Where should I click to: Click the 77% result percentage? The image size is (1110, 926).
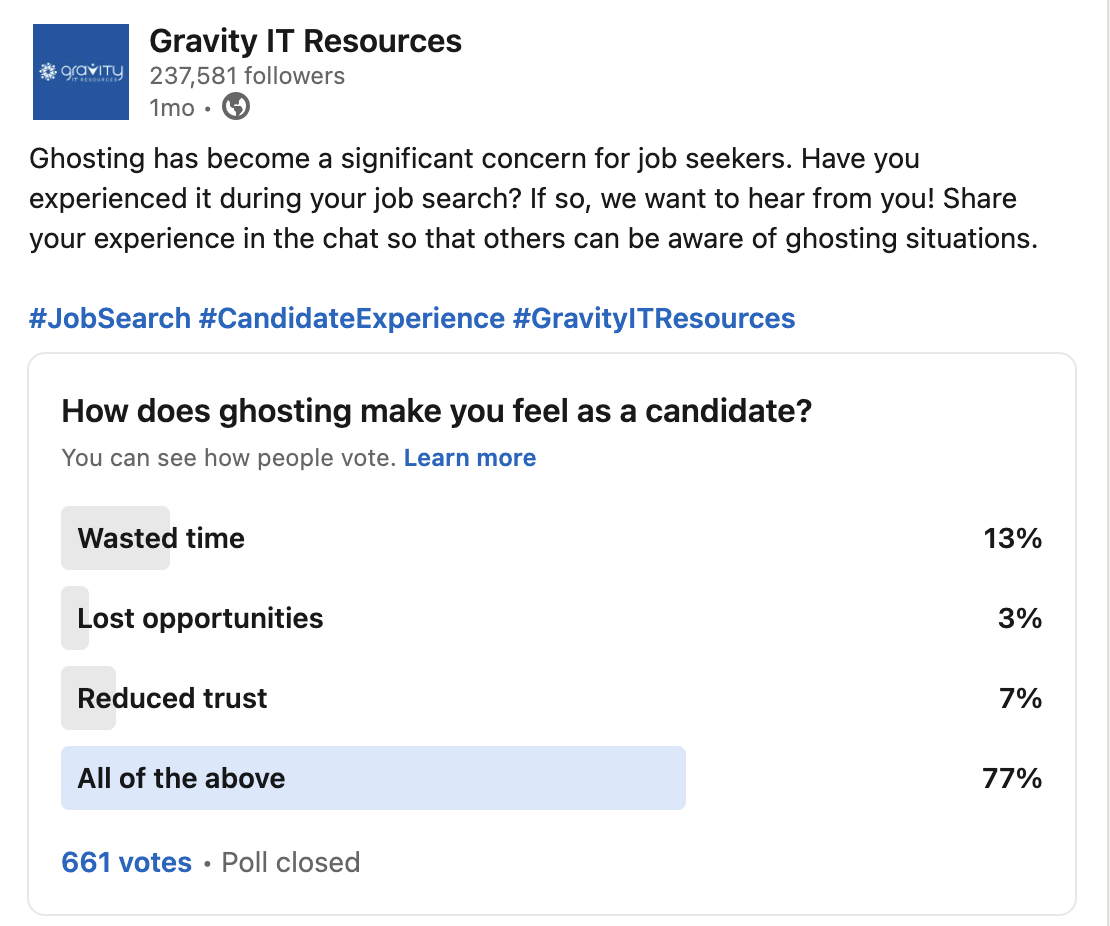(x=1012, y=778)
